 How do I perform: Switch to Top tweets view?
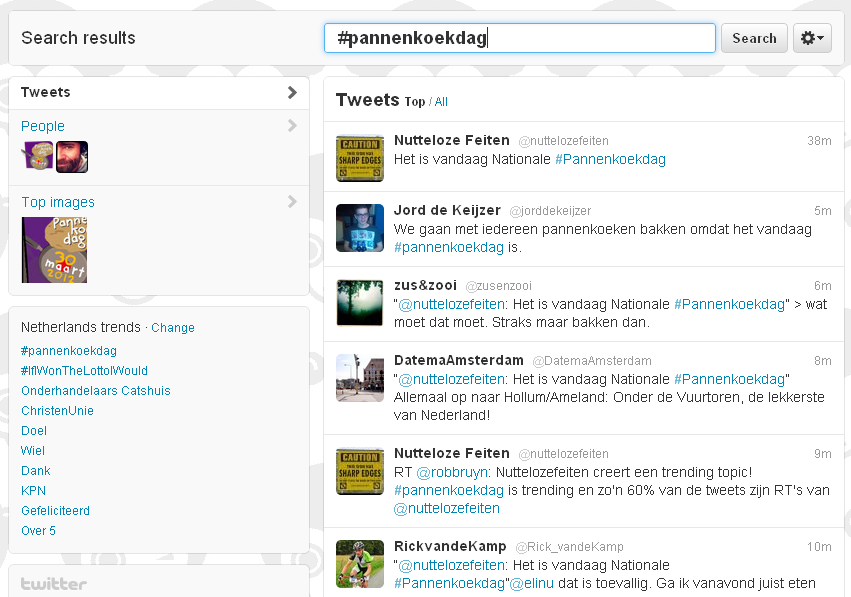pos(415,102)
